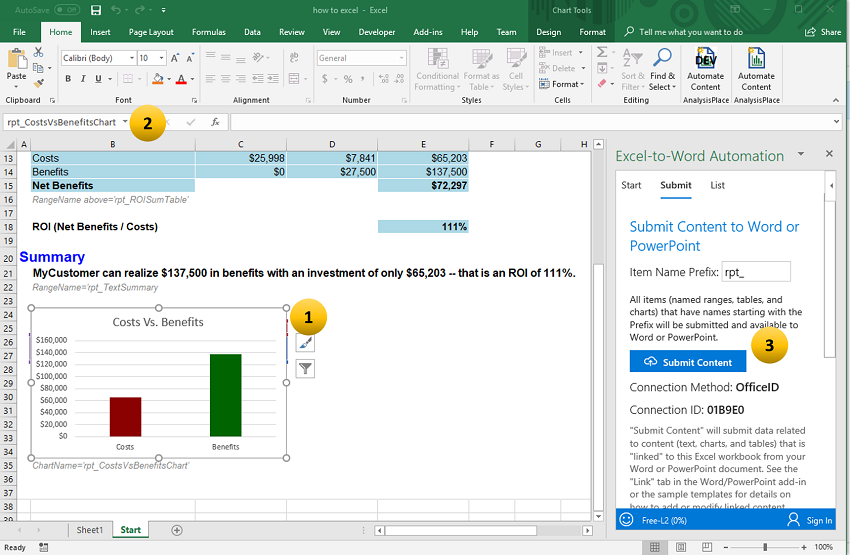
Task: Open Sort & Filter menu
Action: coord(633,69)
